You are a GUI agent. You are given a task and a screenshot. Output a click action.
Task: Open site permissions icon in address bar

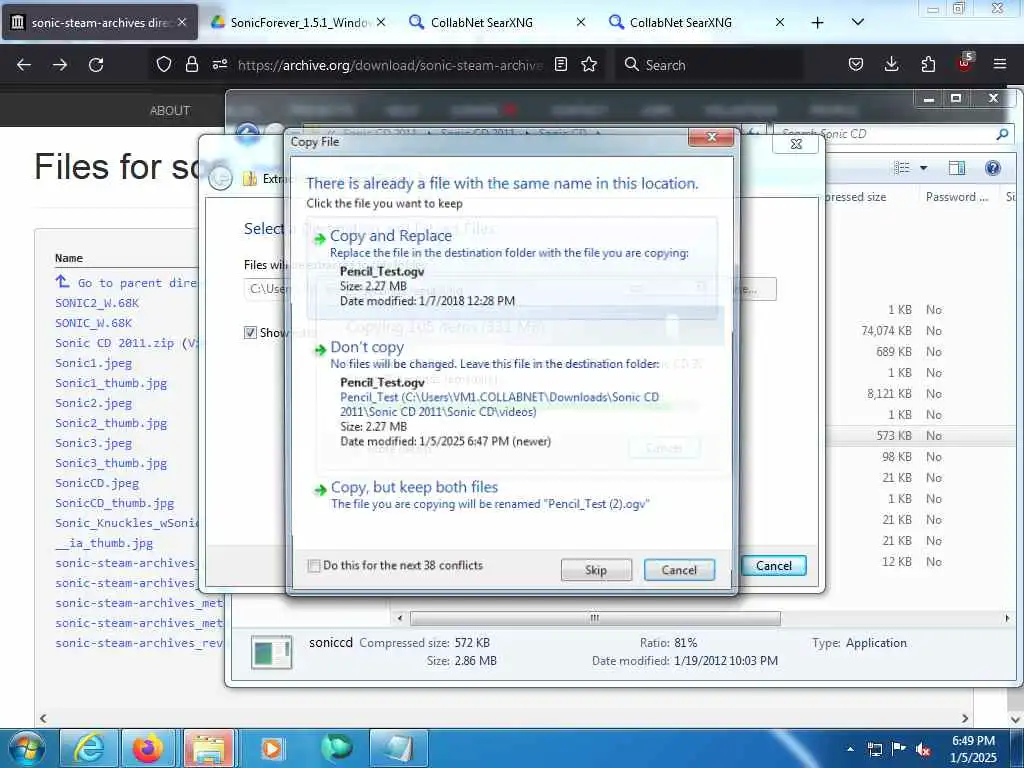219,64
